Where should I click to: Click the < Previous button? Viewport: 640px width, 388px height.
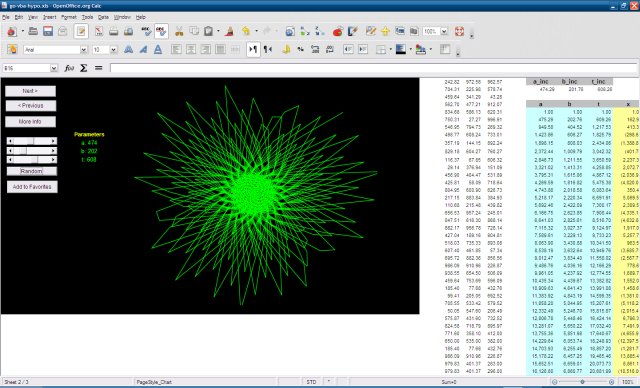click(x=31, y=106)
